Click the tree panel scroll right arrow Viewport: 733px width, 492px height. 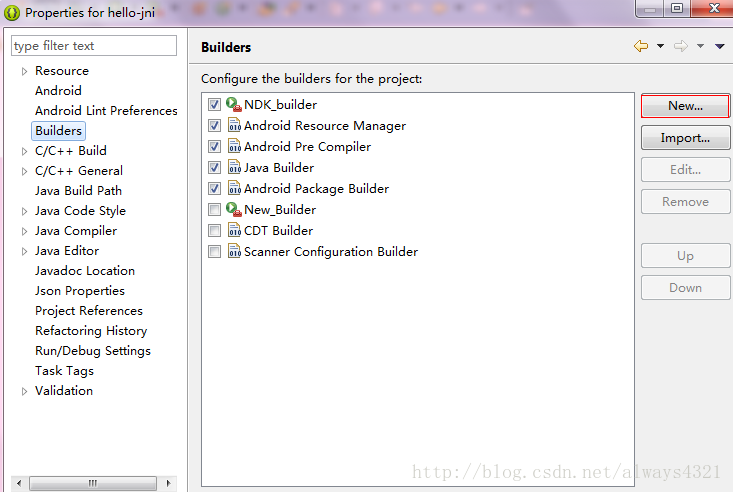(168, 483)
